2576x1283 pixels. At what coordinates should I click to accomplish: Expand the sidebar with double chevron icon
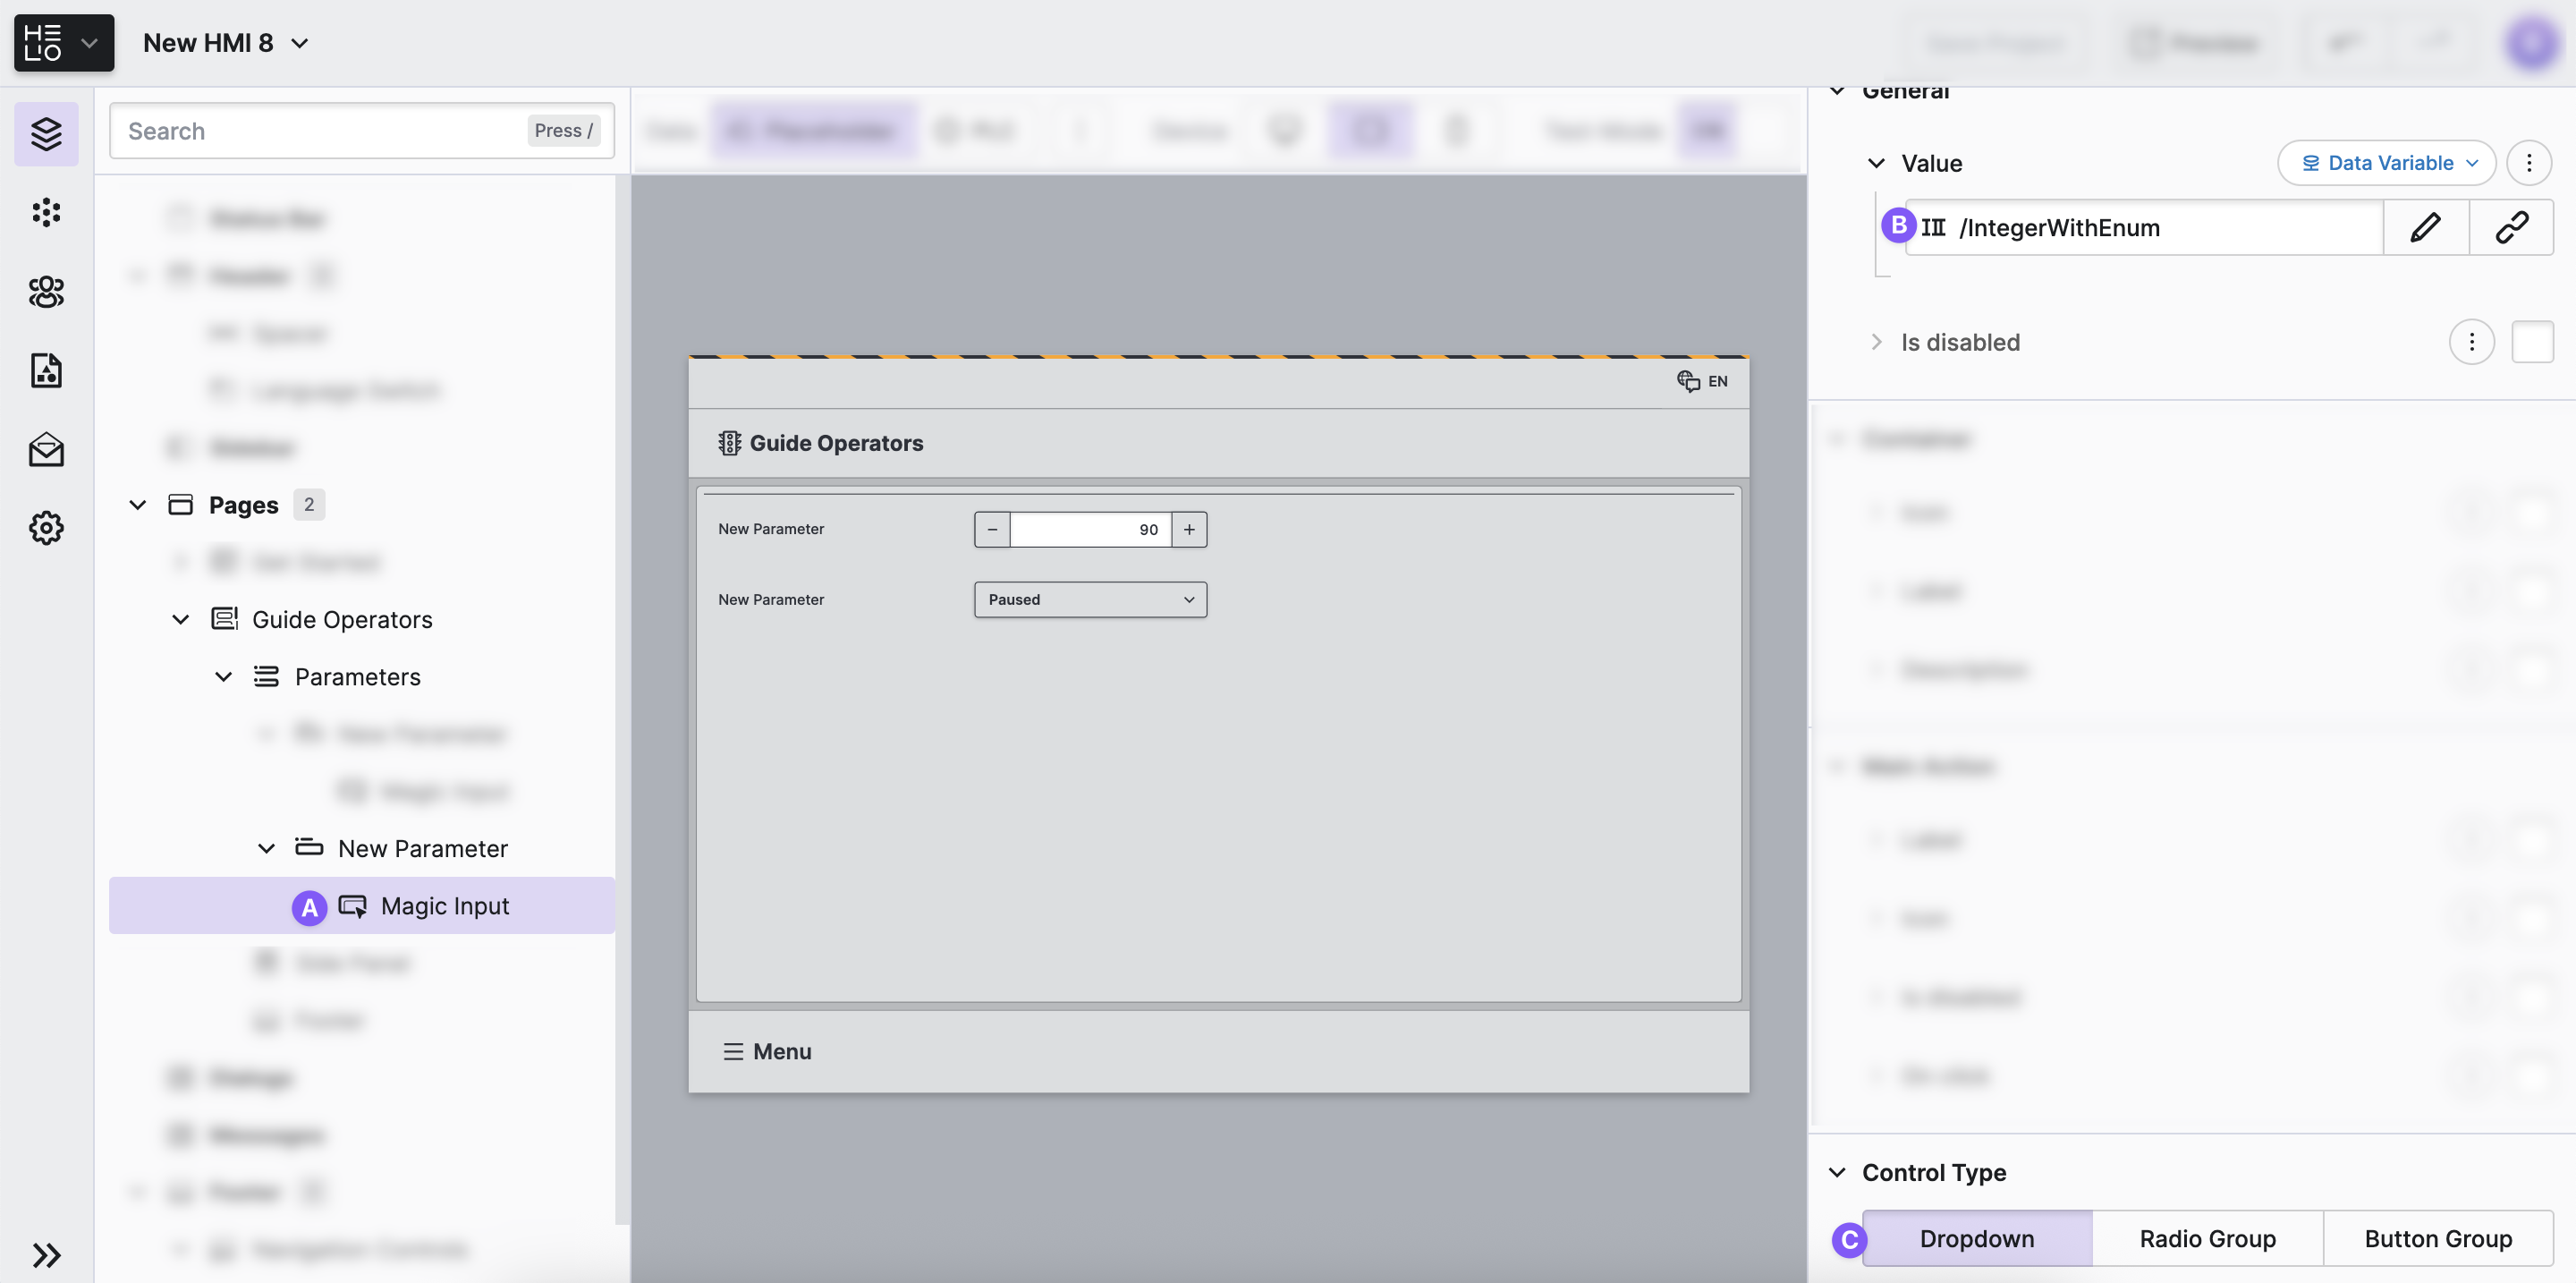click(46, 1254)
